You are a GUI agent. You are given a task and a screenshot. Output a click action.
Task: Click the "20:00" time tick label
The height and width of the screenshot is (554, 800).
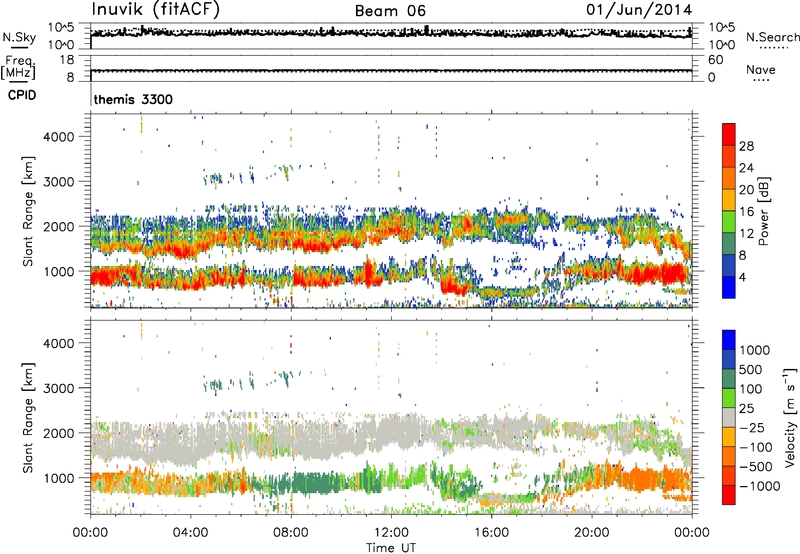pyautogui.click(x=591, y=533)
